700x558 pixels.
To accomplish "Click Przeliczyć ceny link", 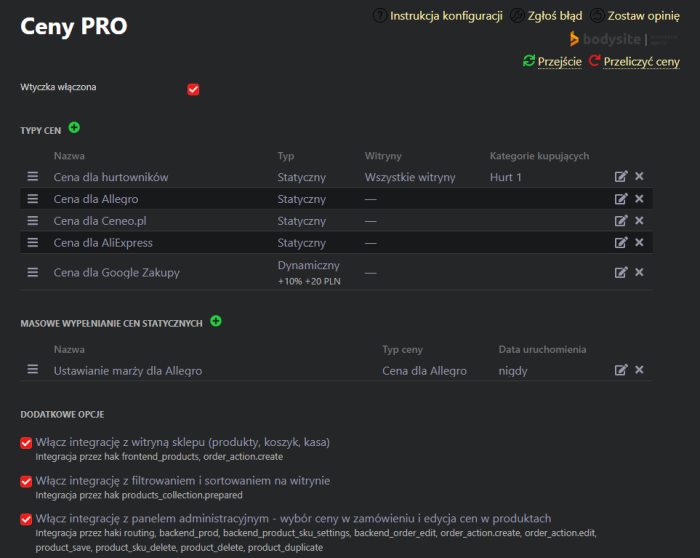I will (642, 62).
